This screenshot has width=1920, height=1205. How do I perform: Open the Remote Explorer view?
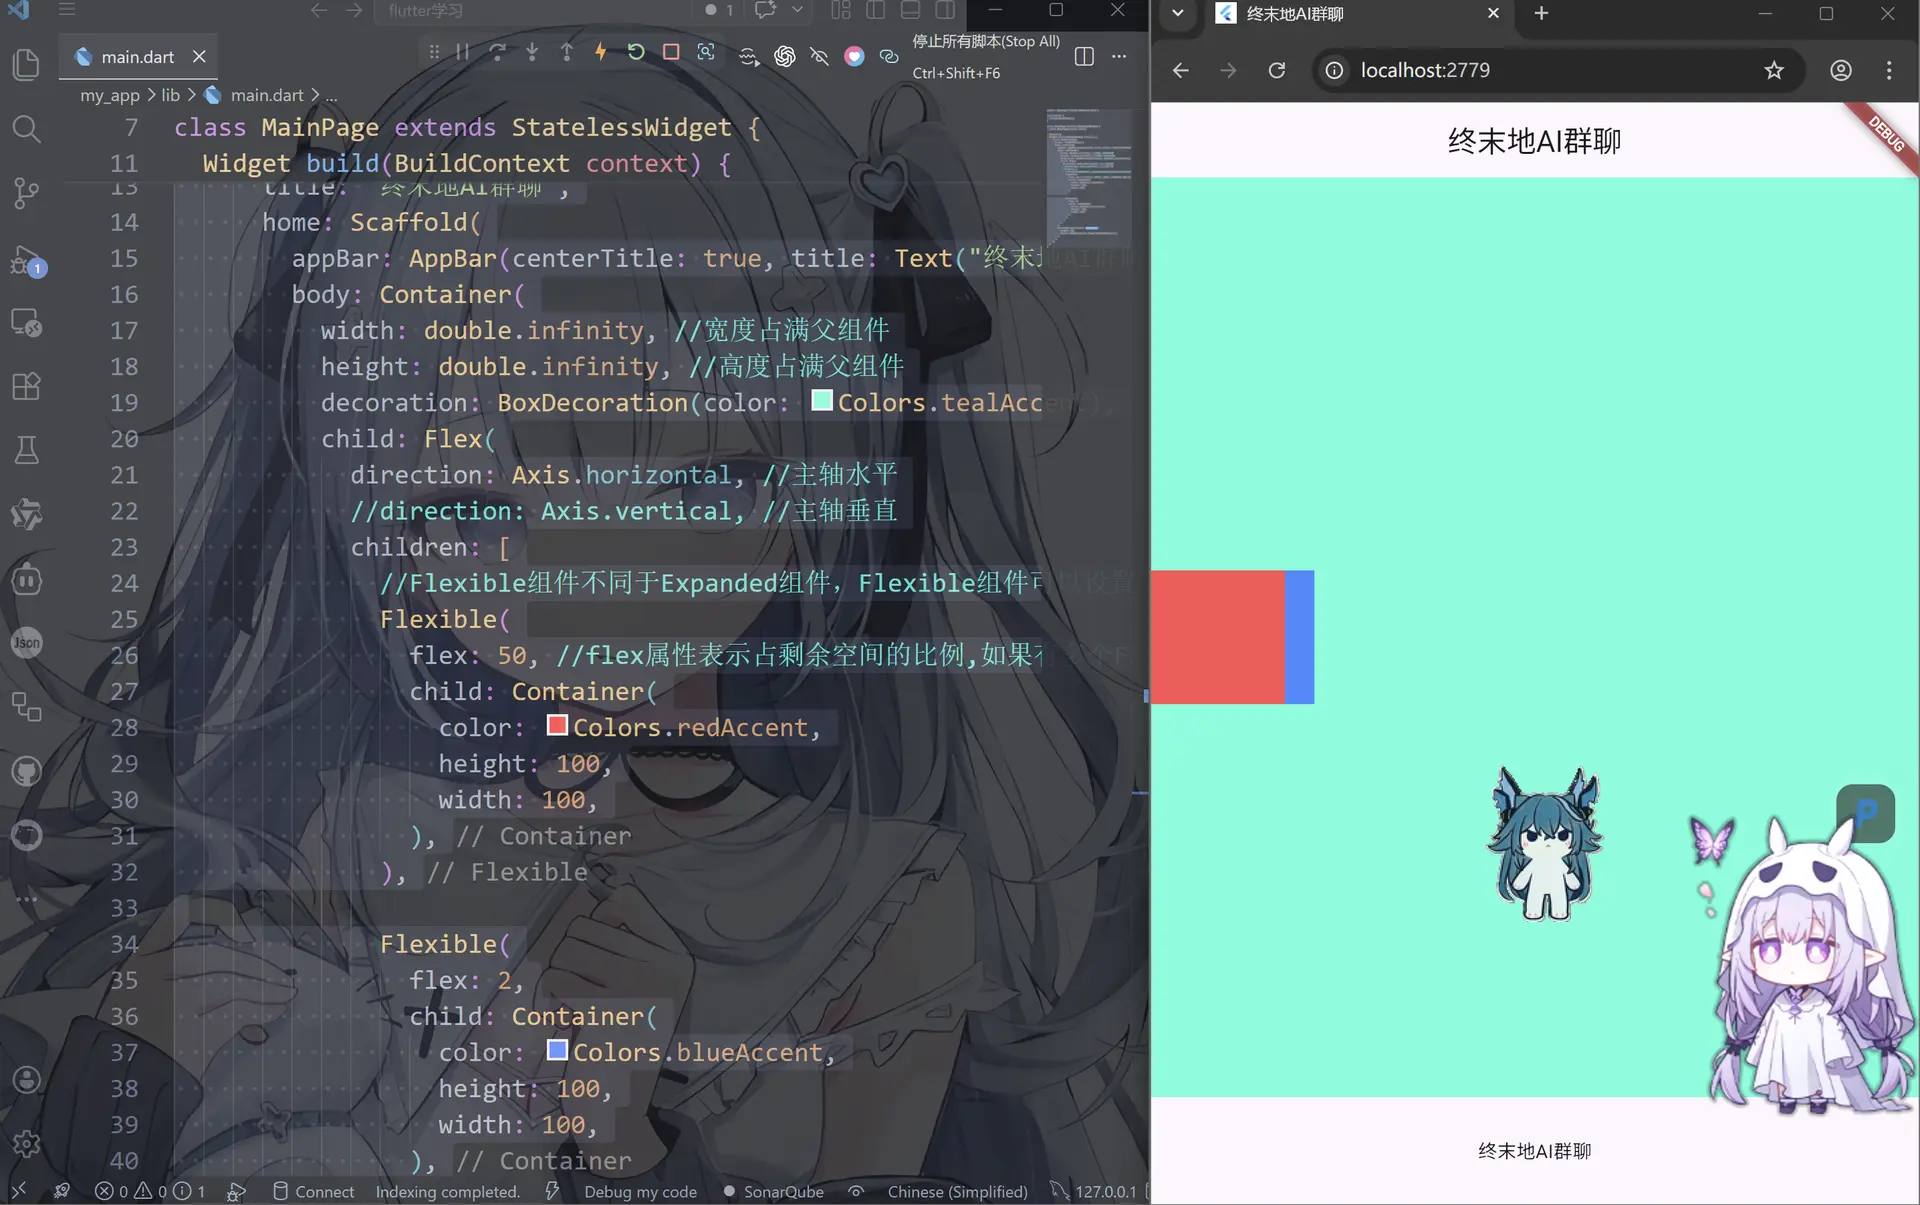click(x=26, y=322)
